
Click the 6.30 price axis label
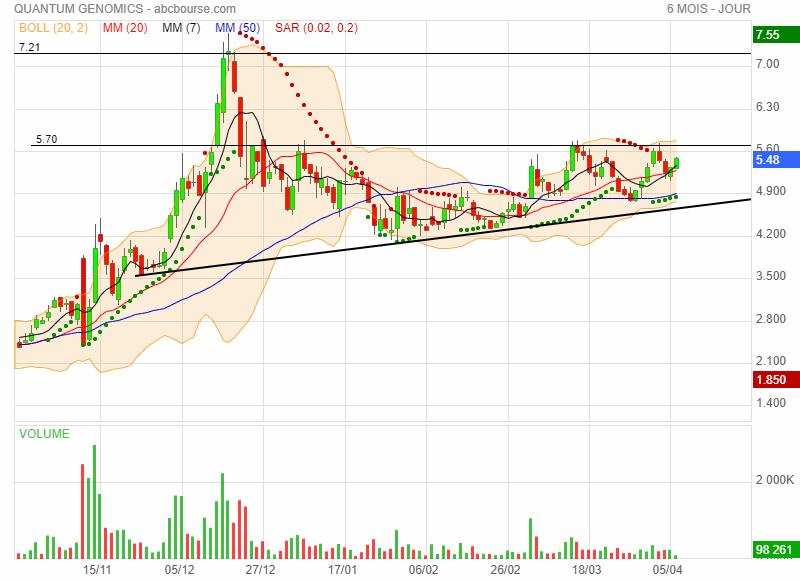(x=768, y=107)
